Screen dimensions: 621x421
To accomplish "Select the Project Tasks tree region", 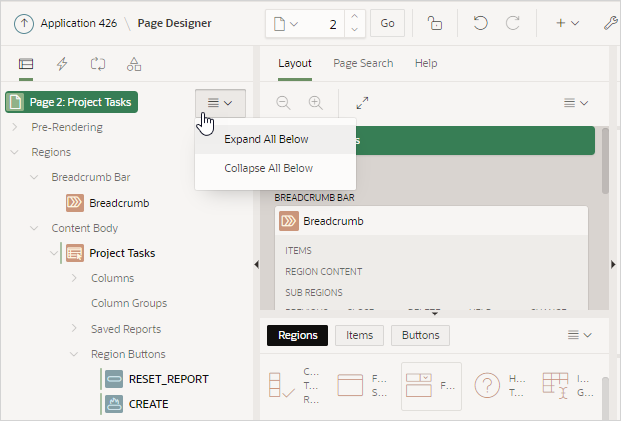I will point(111,253).
